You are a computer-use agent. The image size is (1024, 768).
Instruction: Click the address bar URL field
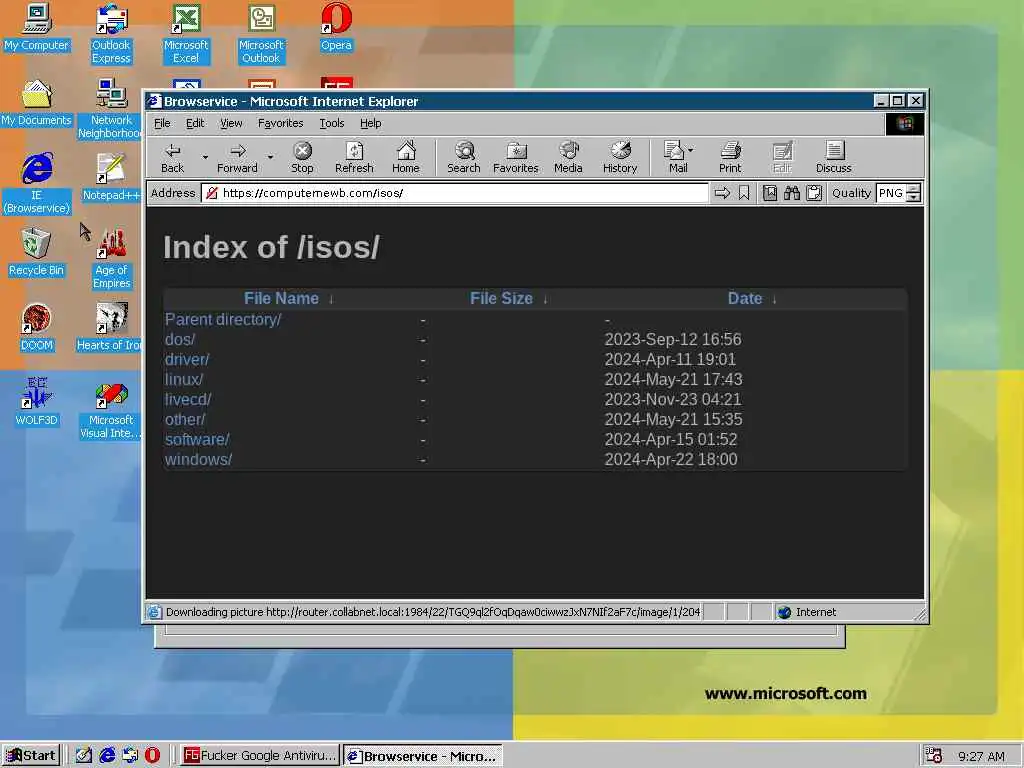click(455, 193)
